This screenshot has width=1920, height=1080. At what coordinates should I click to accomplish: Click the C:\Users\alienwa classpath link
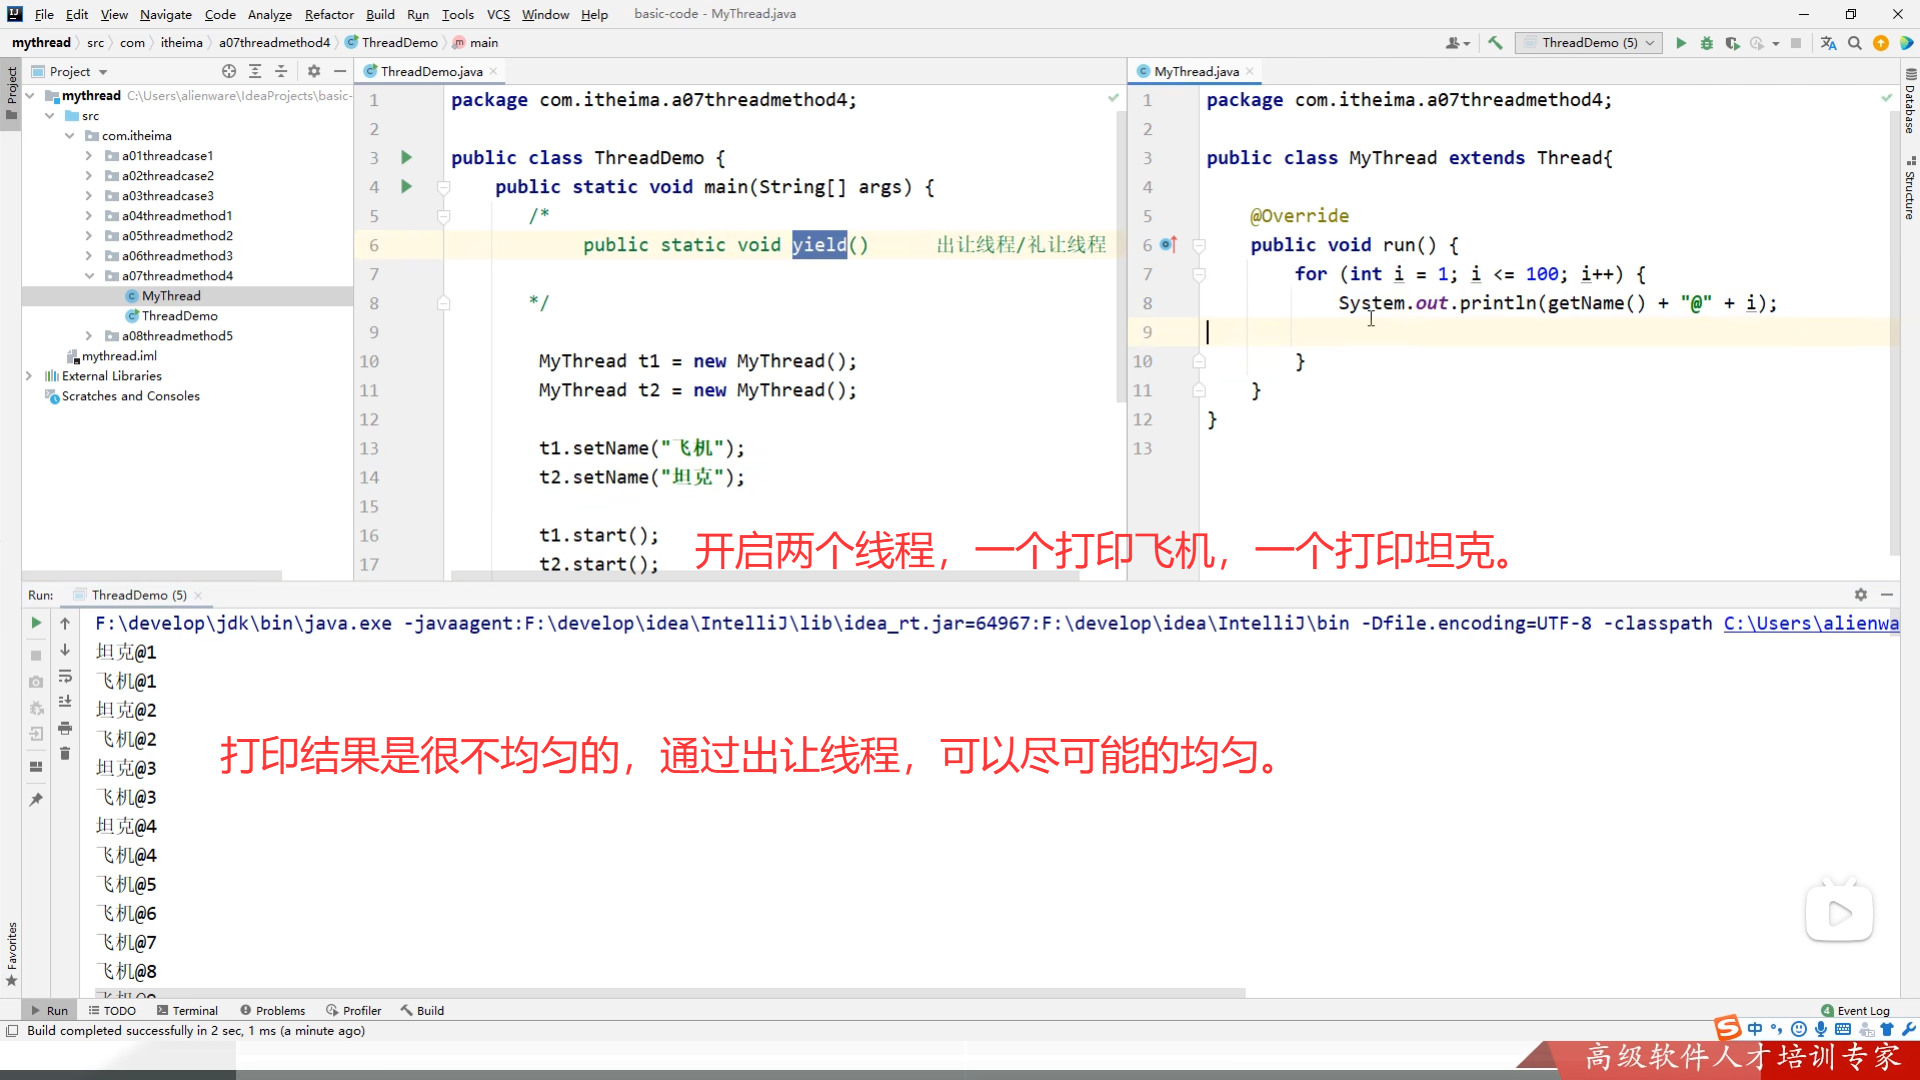(x=1810, y=623)
